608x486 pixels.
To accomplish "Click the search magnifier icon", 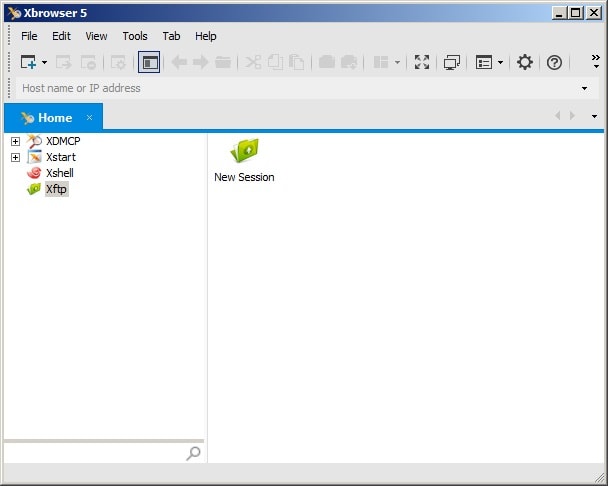I will tap(193, 453).
